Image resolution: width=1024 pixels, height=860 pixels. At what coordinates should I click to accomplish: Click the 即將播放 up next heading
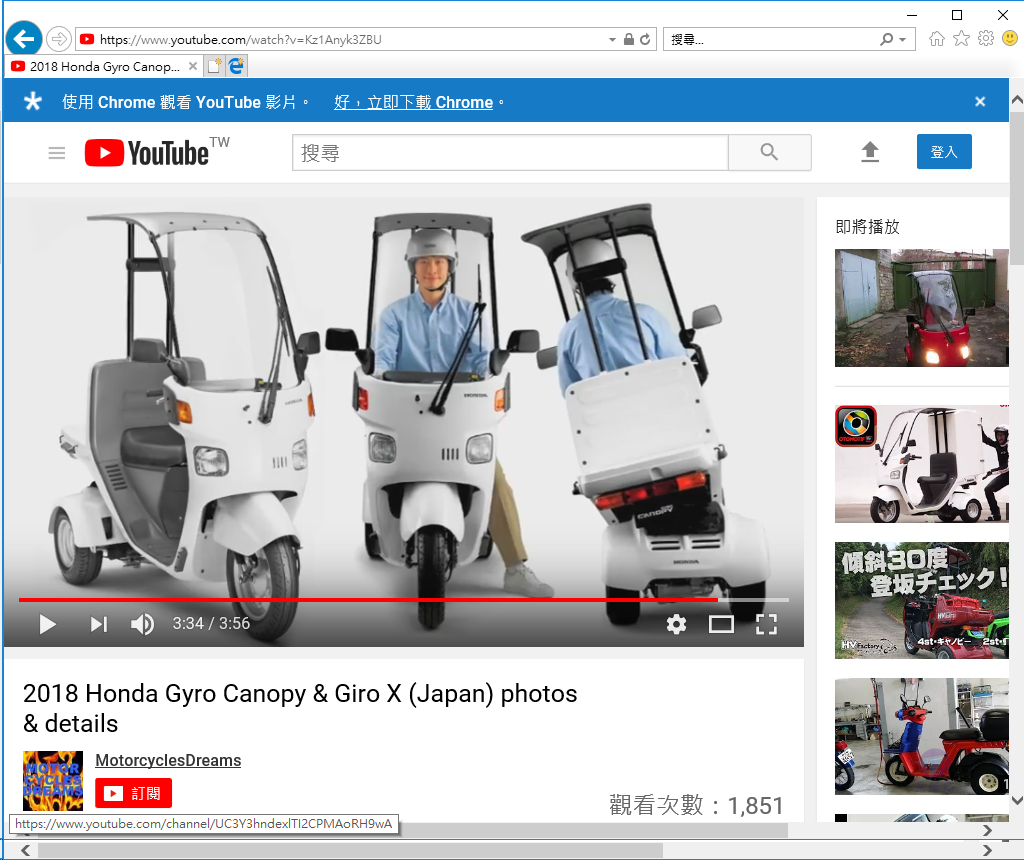(867, 227)
